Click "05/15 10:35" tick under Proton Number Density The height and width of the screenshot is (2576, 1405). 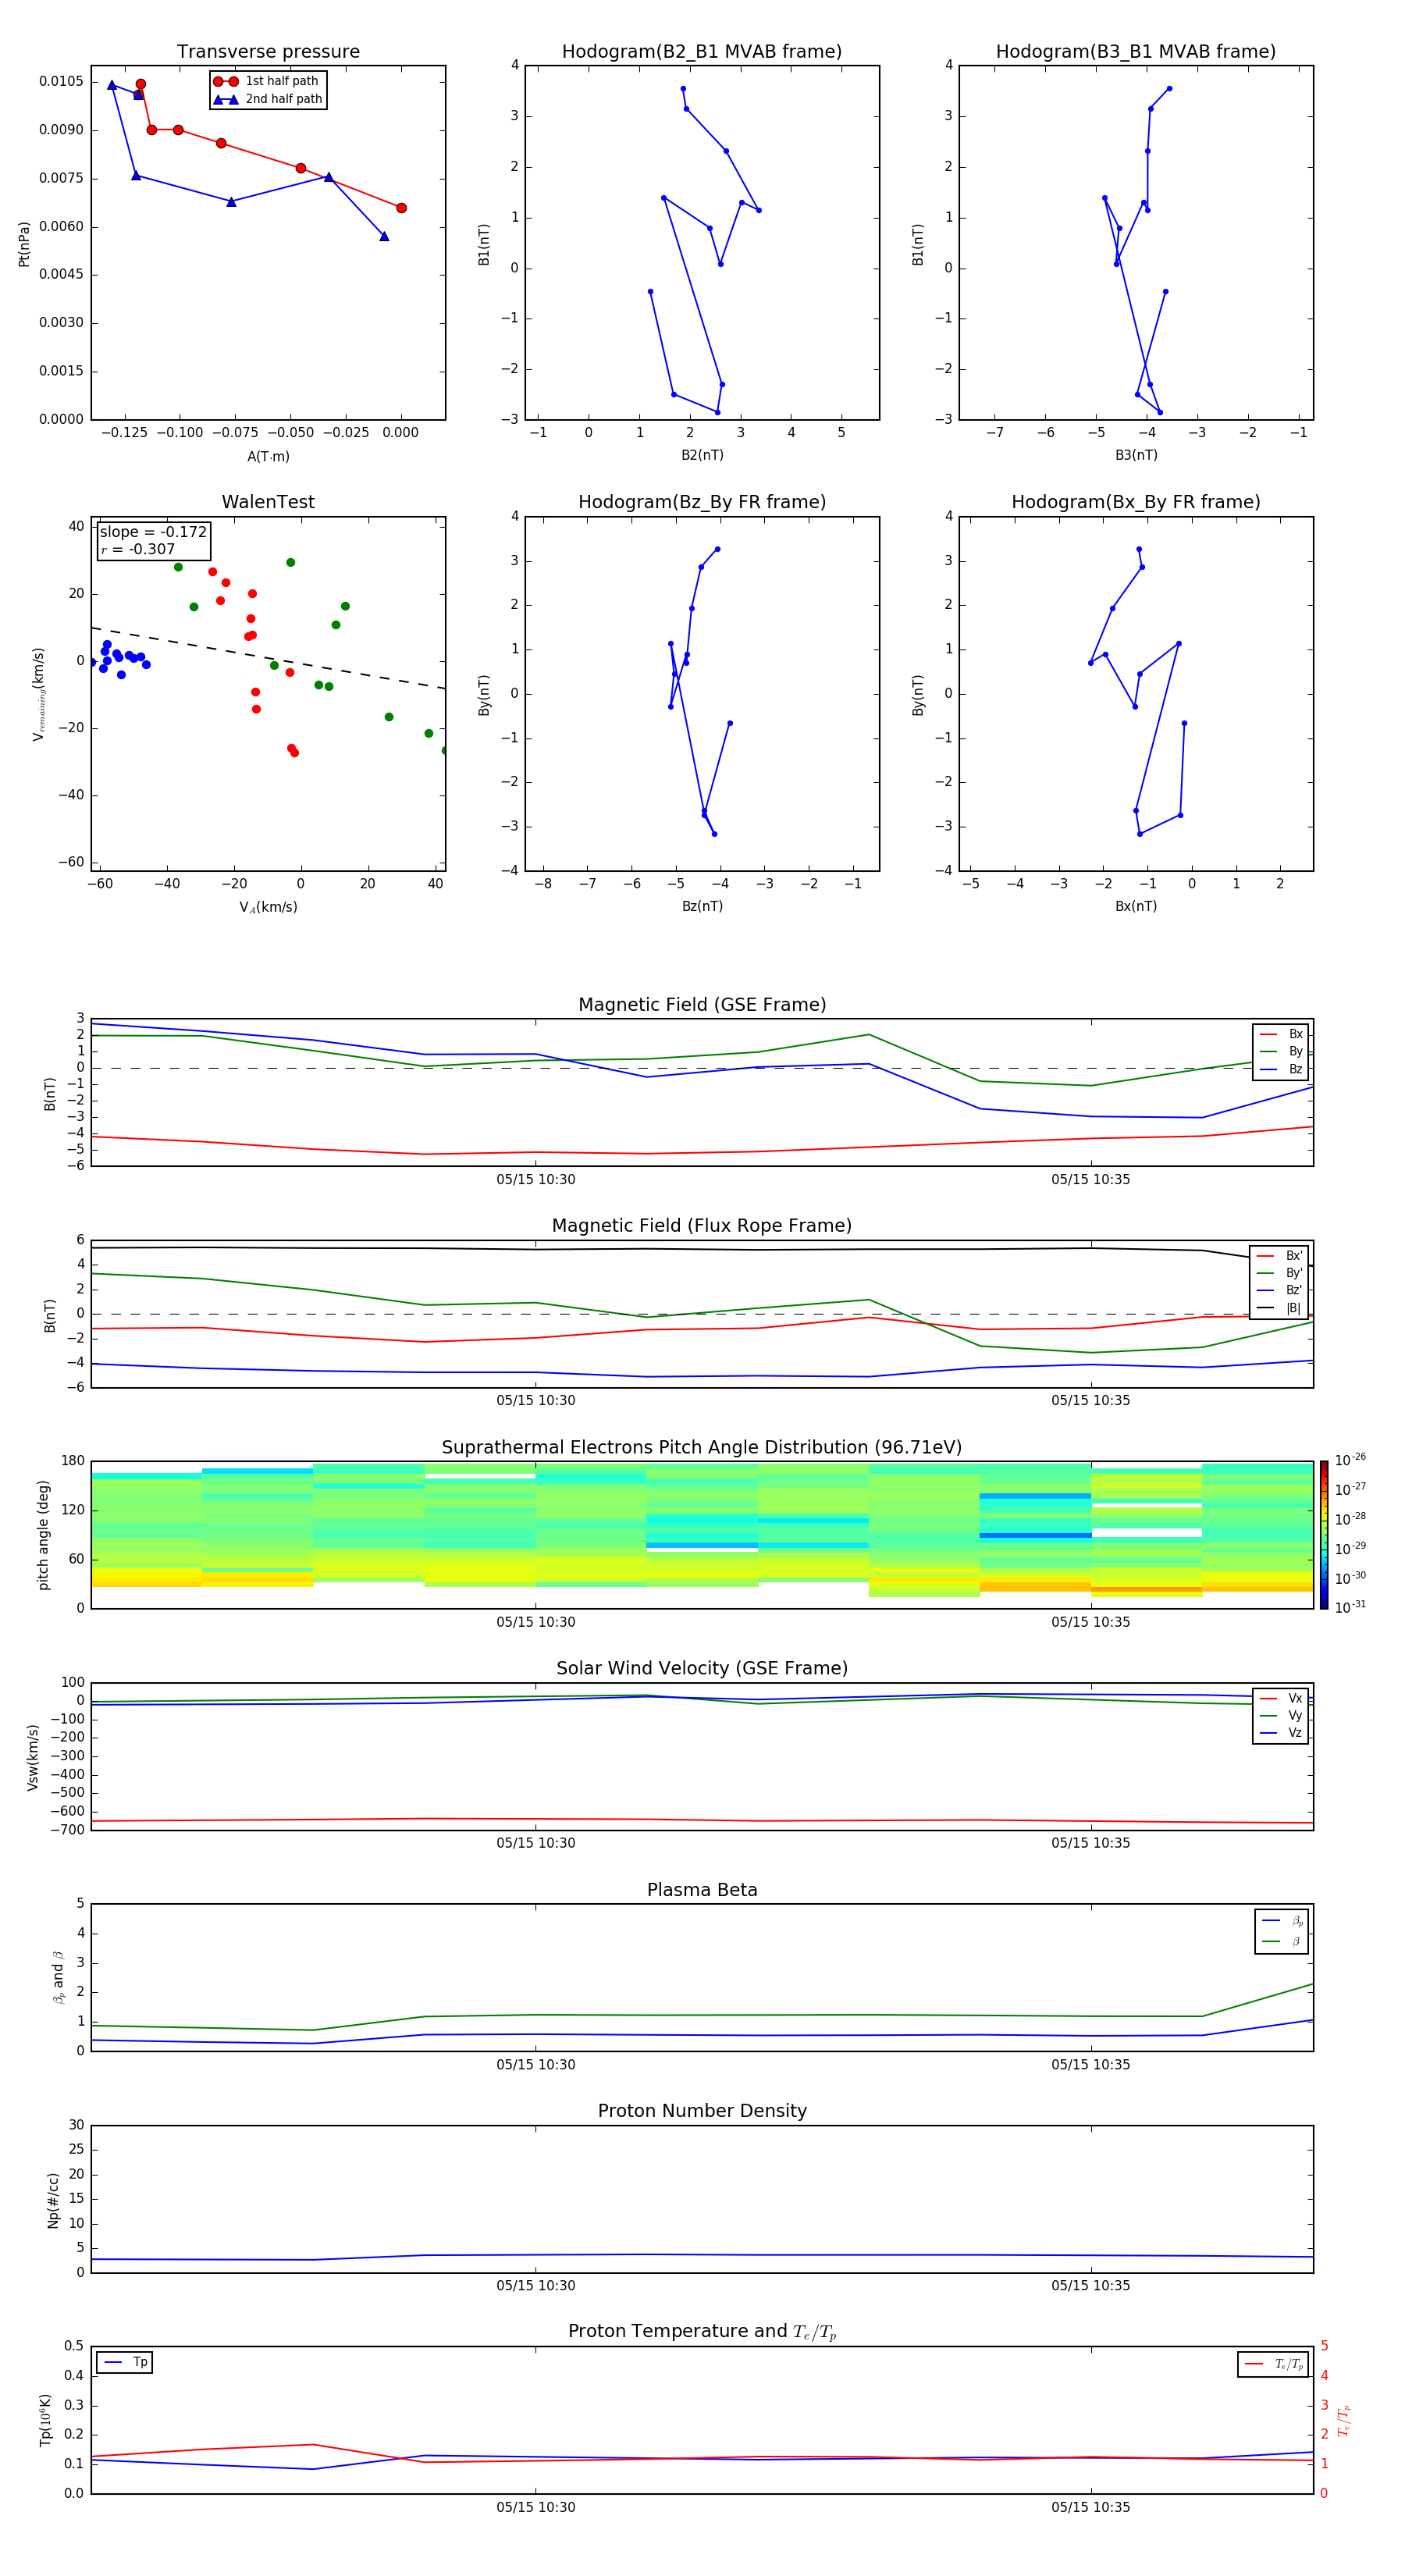(1090, 2286)
